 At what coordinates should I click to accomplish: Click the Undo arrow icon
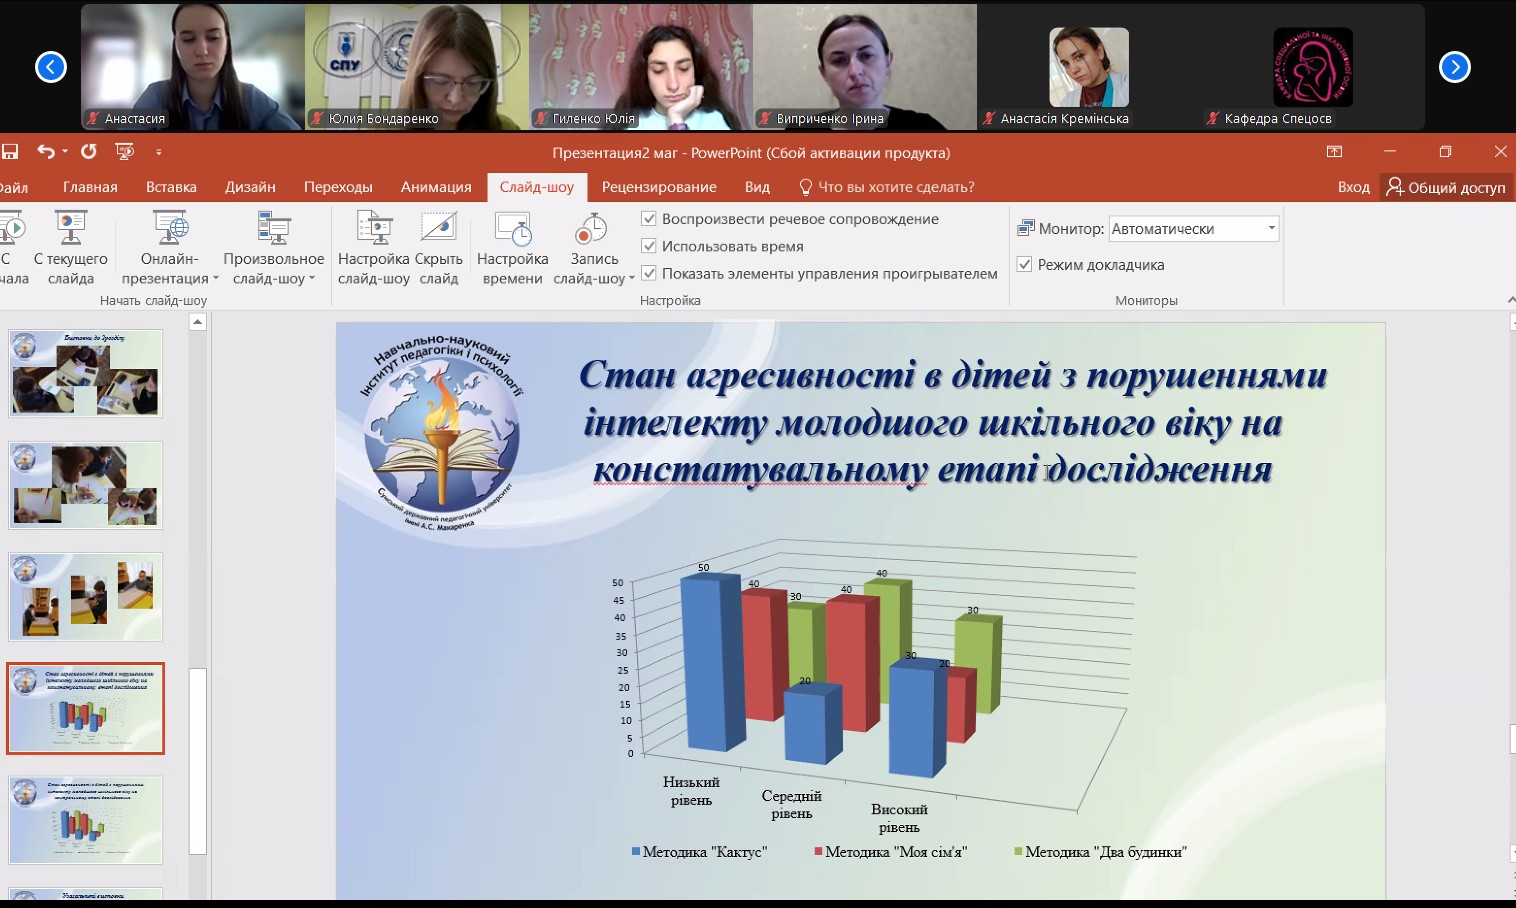point(46,152)
